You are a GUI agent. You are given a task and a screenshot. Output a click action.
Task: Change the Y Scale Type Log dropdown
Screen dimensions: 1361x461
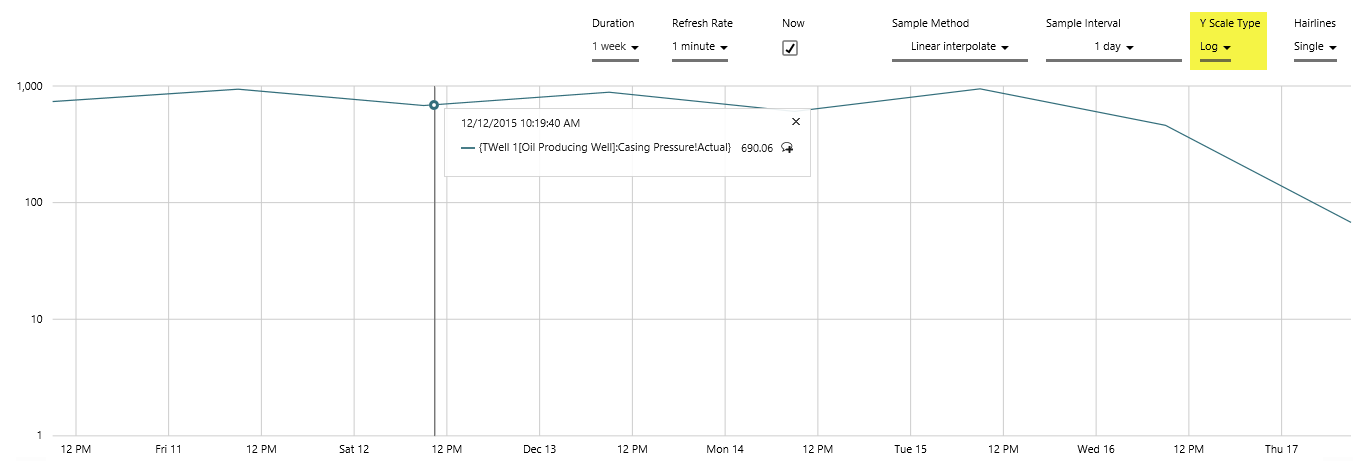pos(1215,47)
